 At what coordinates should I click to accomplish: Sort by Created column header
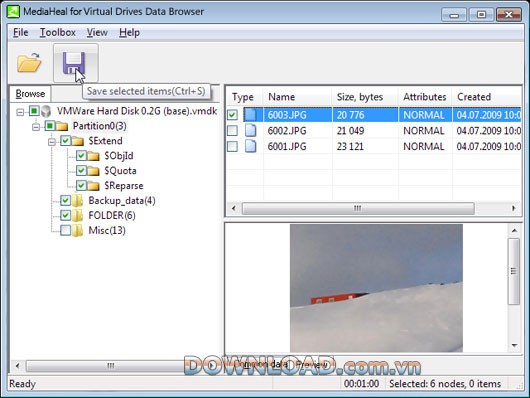pyautogui.click(x=487, y=97)
